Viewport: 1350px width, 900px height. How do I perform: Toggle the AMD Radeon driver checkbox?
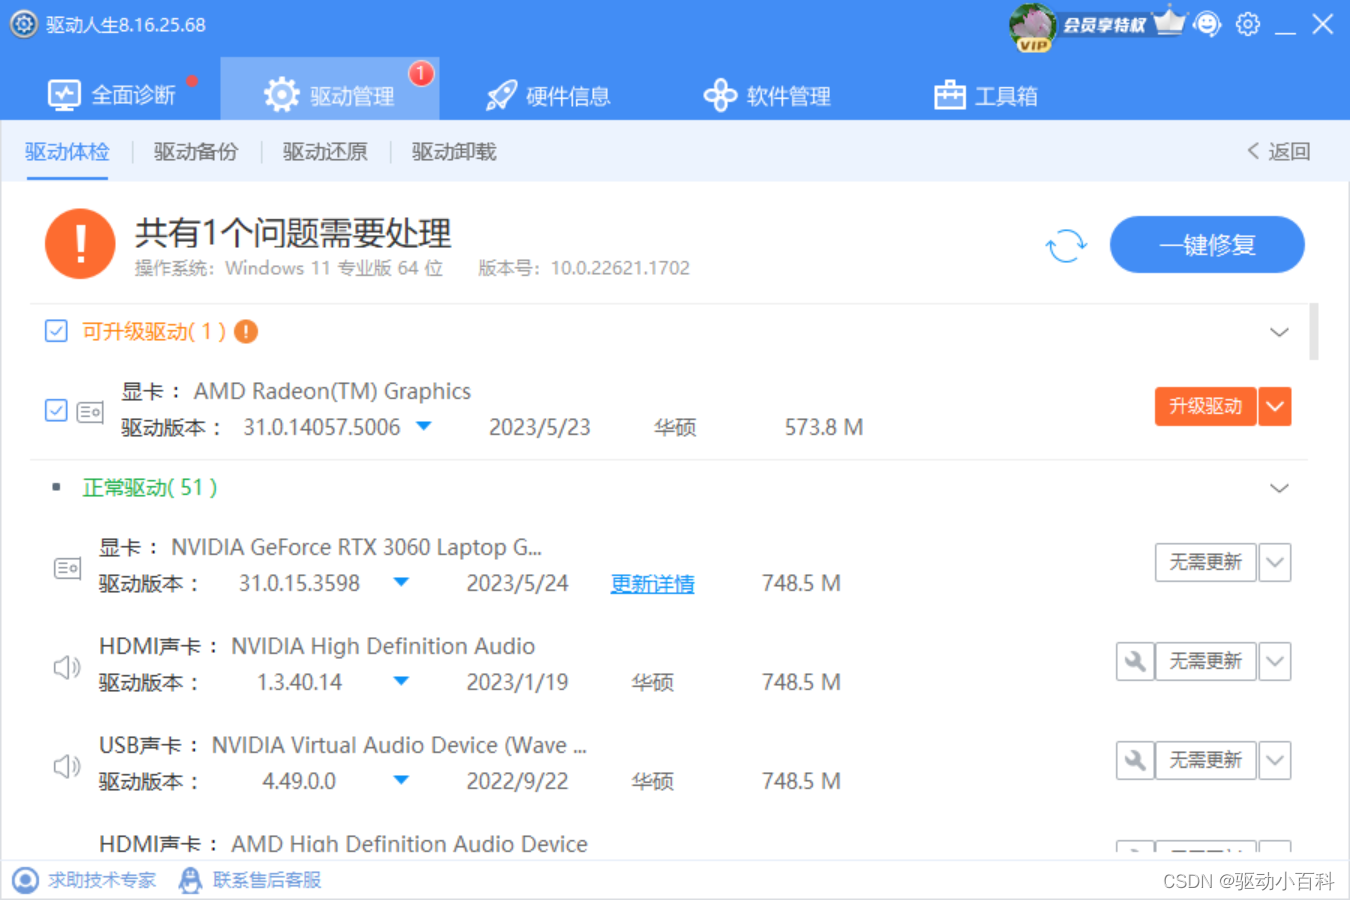click(x=56, y=410)
